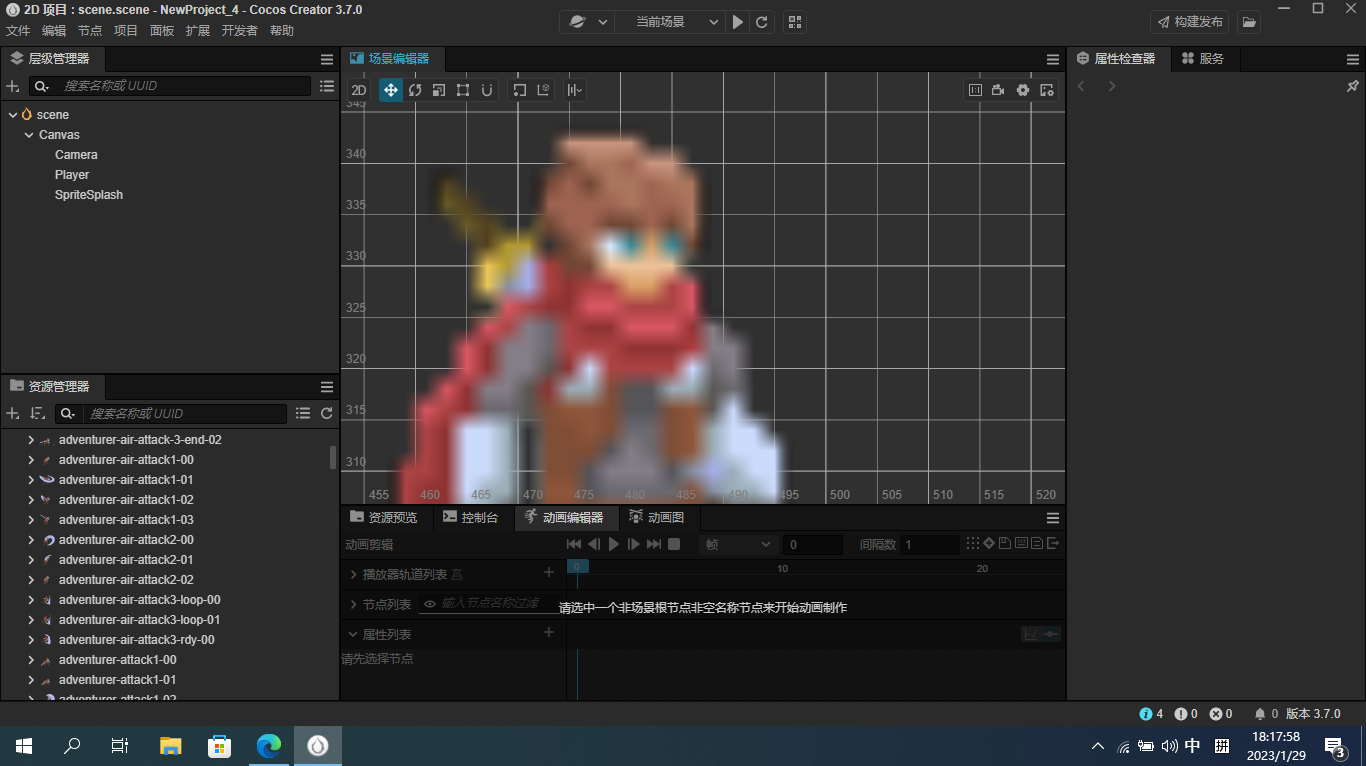1366x766 pixels.
Task: Refresh the asset manager list
Action: tap(327, 413)
